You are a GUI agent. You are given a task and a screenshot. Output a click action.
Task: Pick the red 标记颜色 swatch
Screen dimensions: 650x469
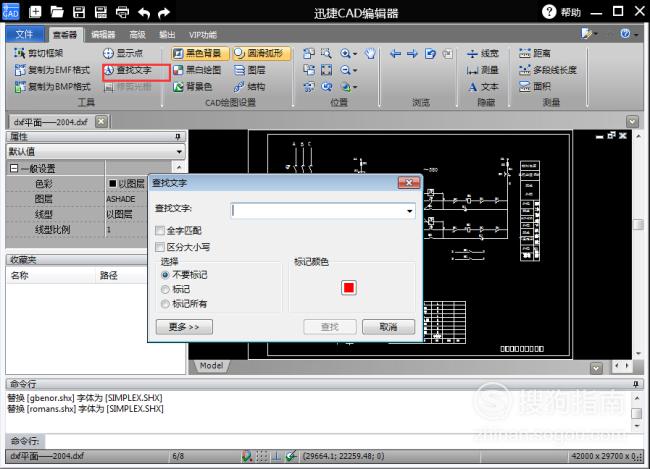[x=349, y=287]
